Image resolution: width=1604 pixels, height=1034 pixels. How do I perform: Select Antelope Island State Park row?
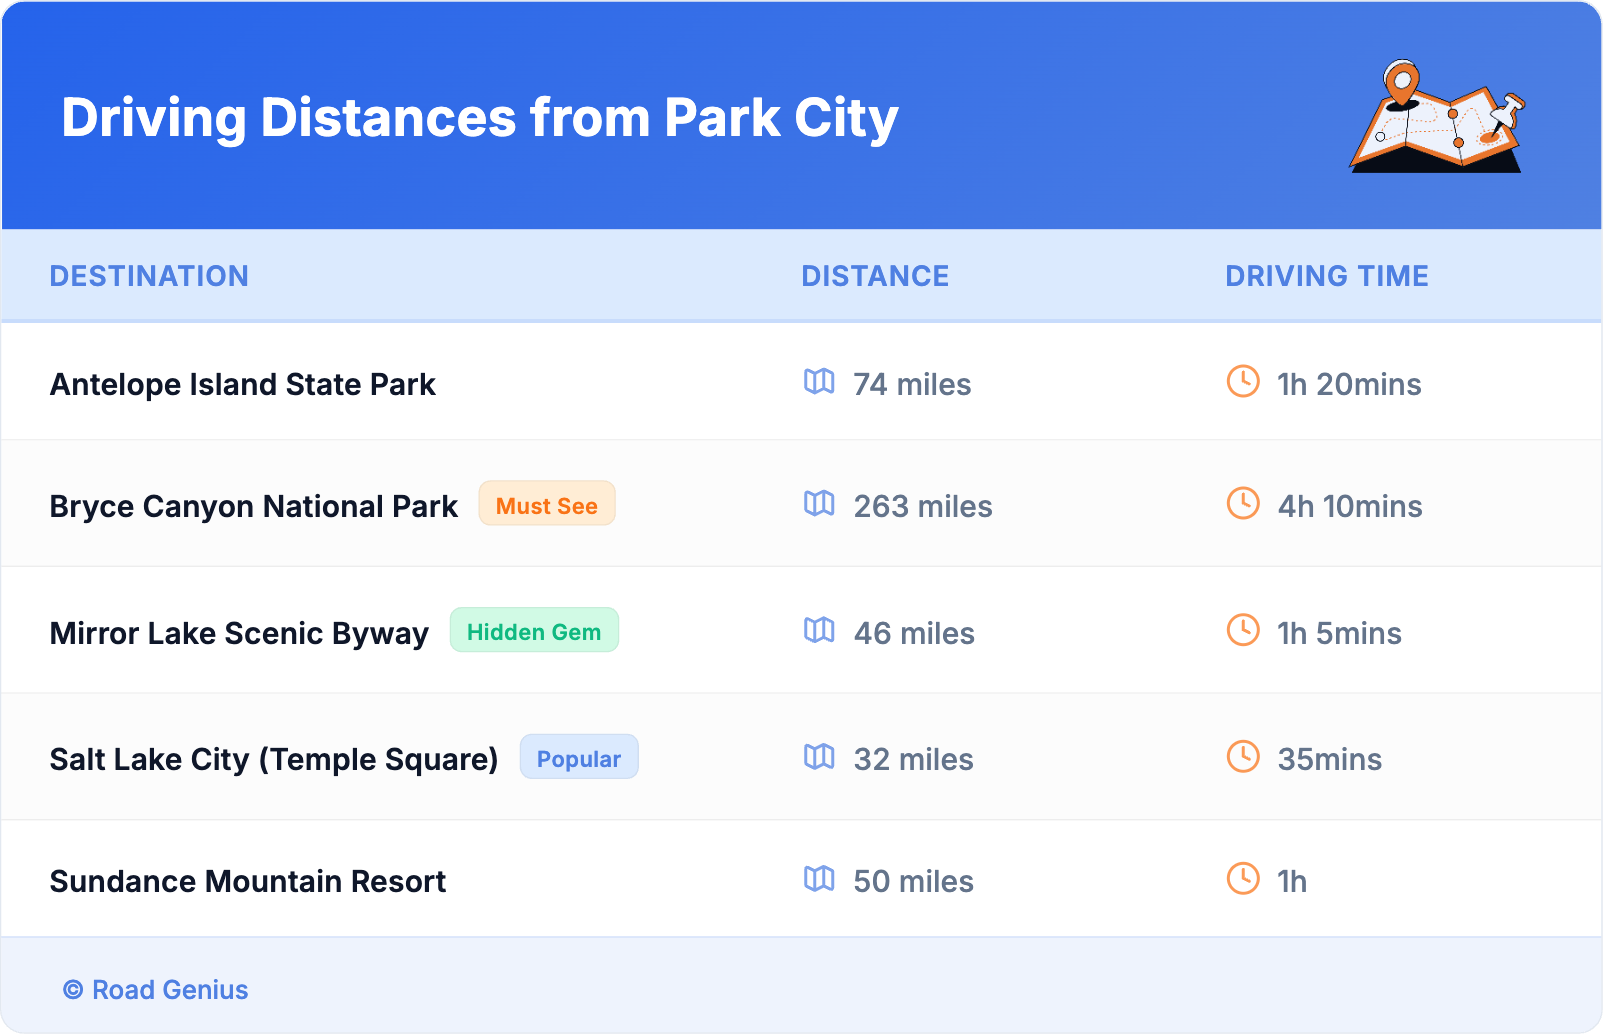click(x=243, y=384)
